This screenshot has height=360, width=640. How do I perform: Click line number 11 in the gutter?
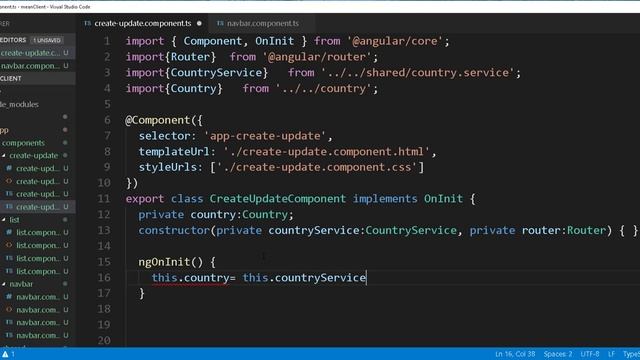coord(104,199)
